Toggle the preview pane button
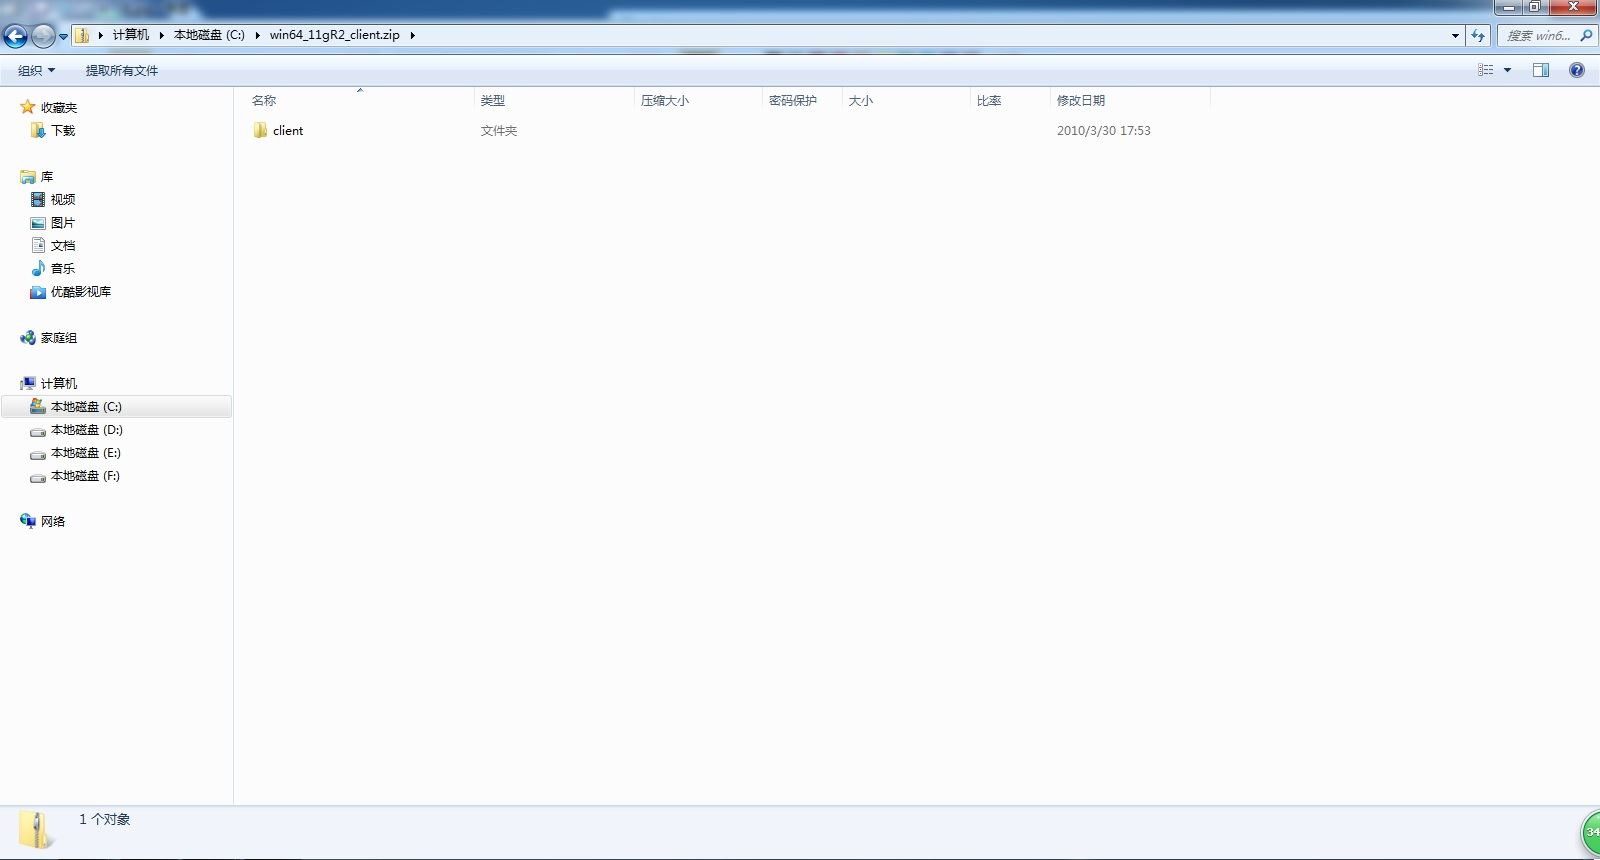The height and width of the screenshot is (860, 1600). tap(1541, 70)
